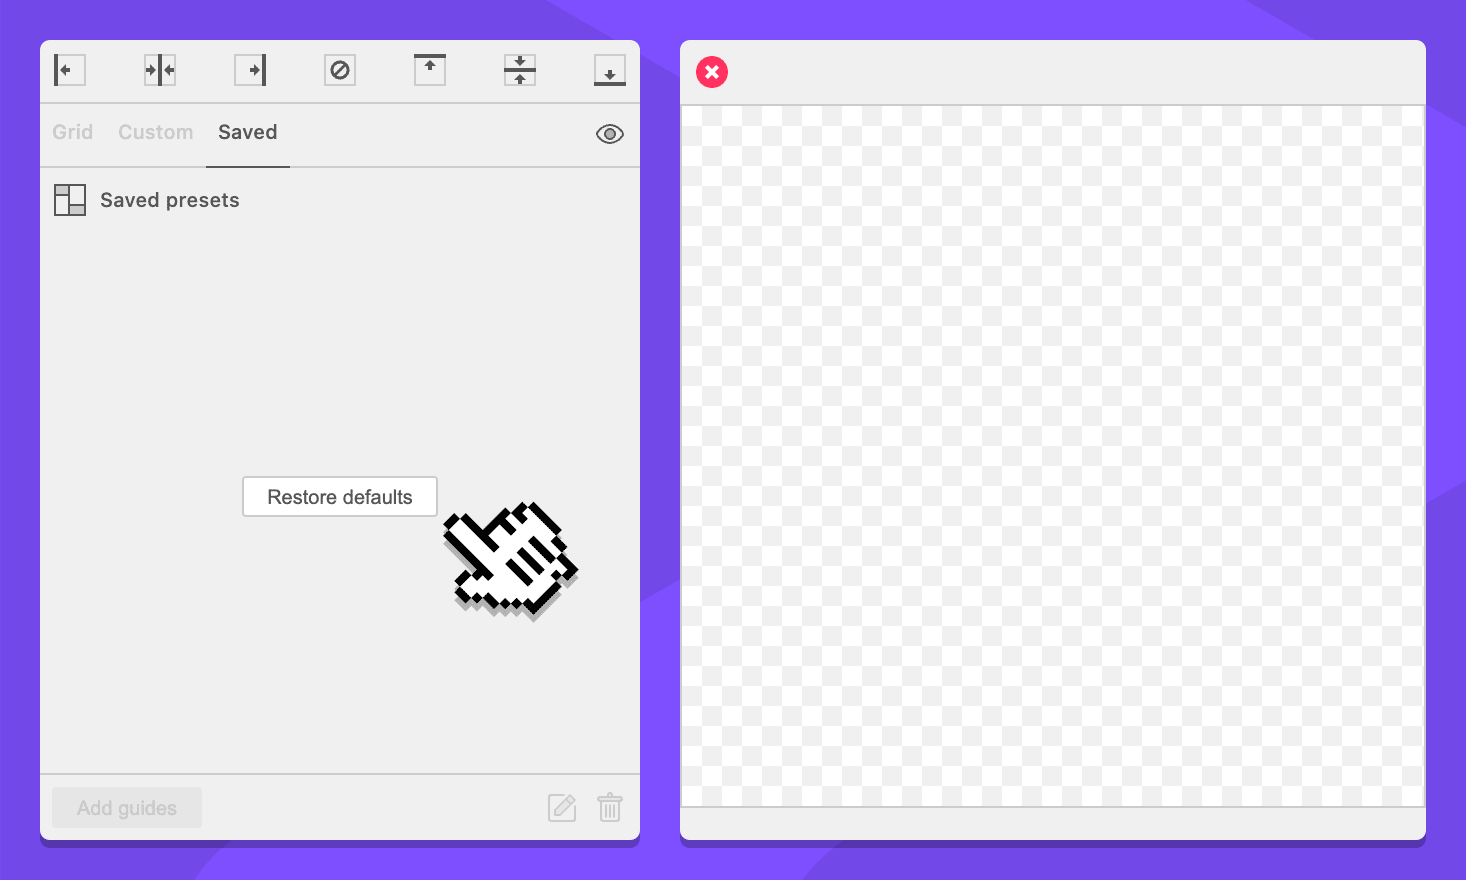This screenshot has height=880, width=1466.
Task: Click the Add guides button
Action: coord(127,808)
